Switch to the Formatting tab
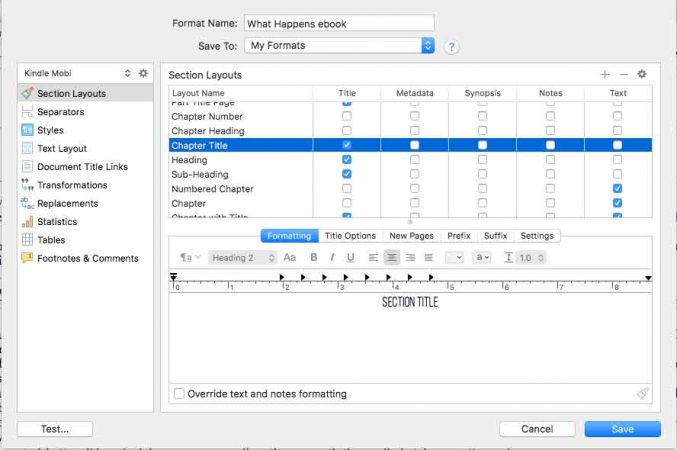 coord(289,236)
